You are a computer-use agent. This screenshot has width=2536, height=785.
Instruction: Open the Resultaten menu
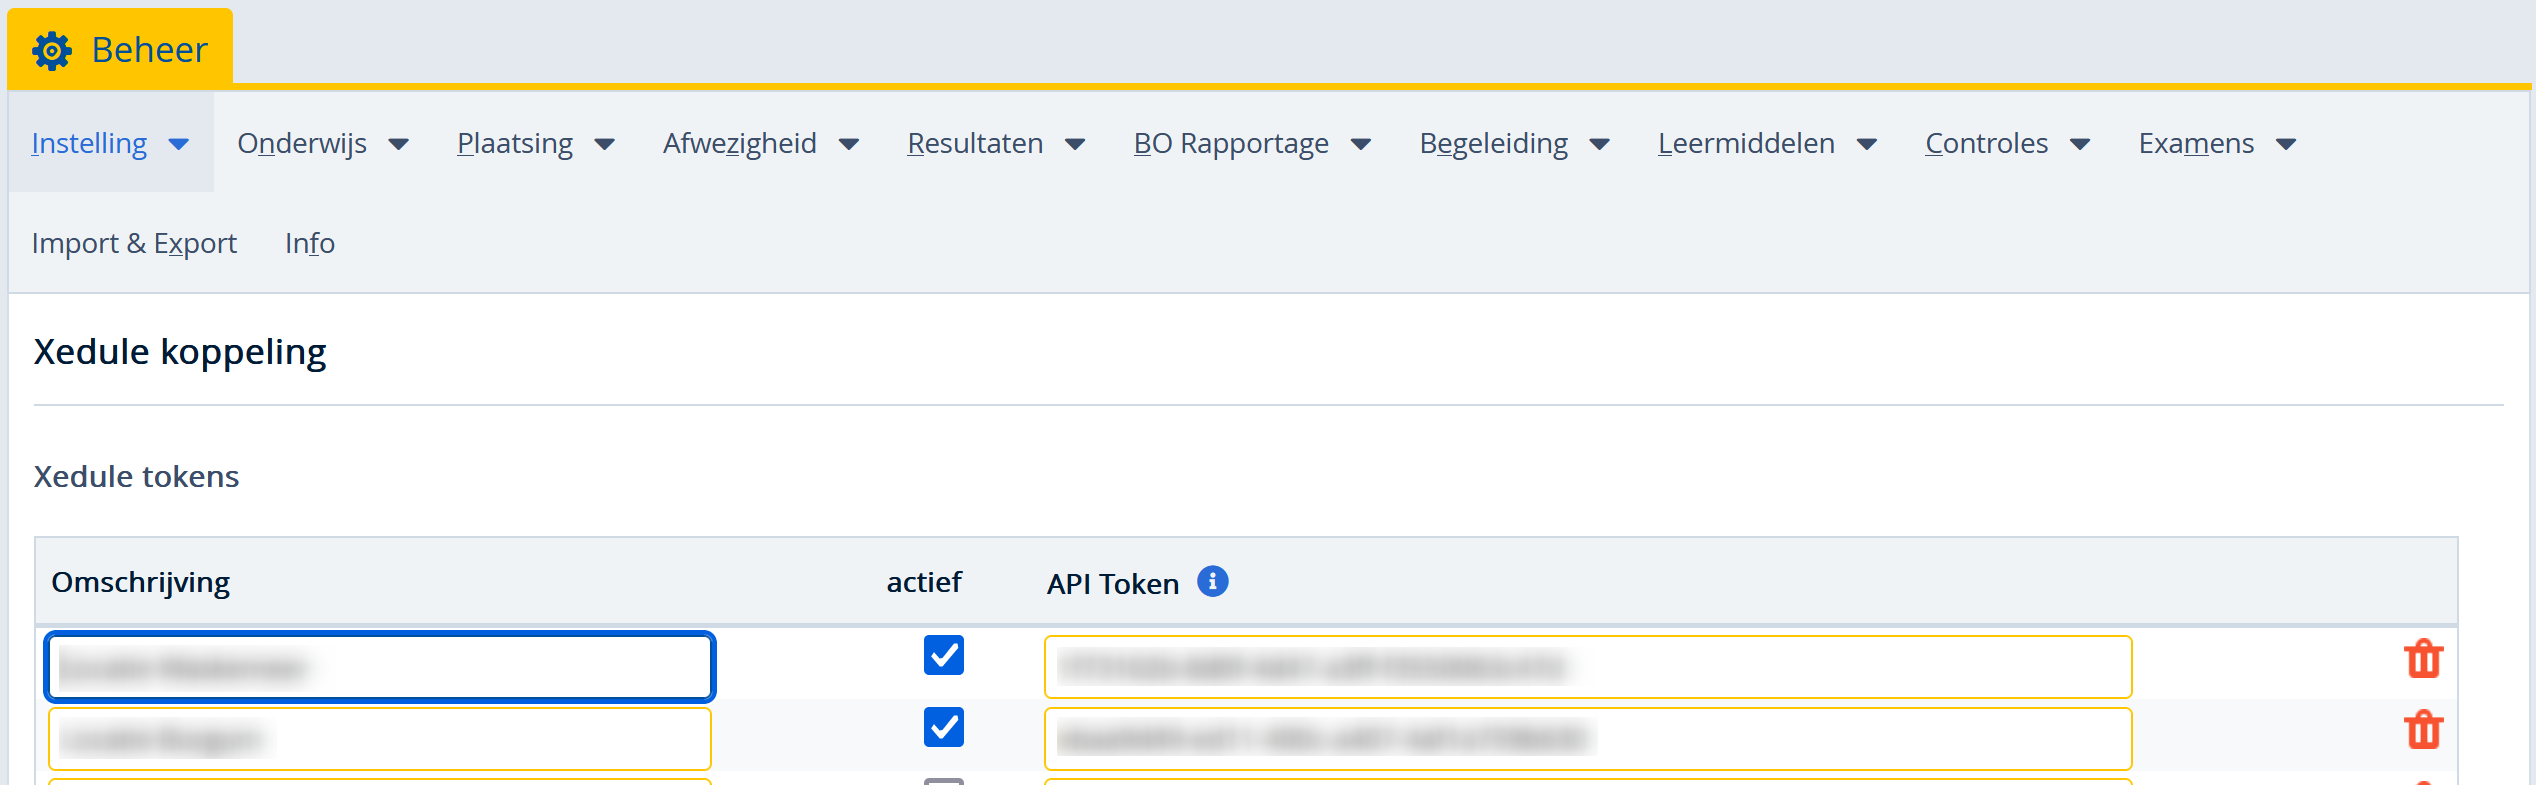[975, 143]
